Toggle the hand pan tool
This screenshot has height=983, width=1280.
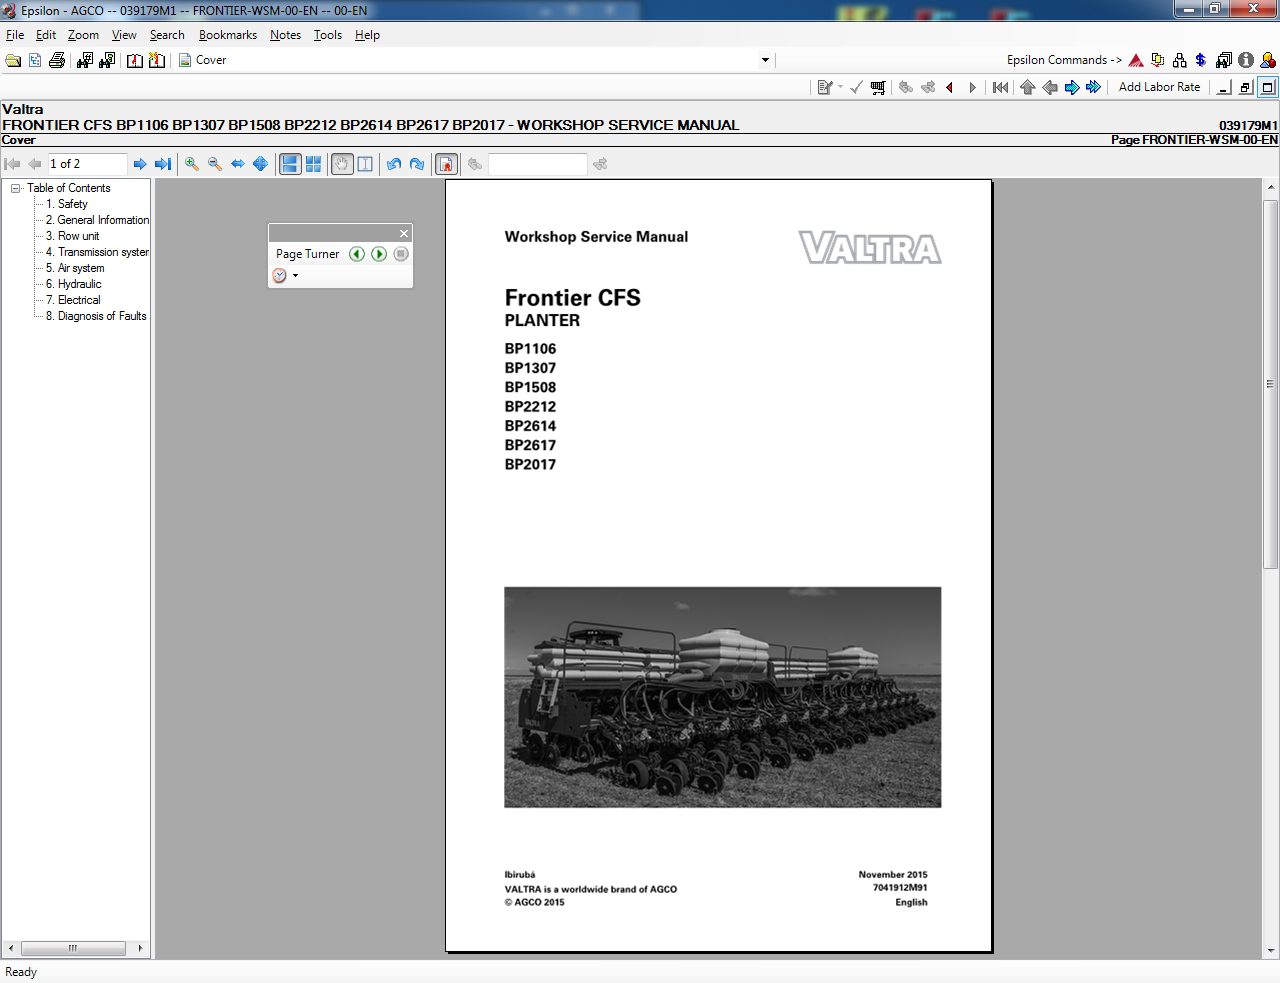click(x=342, y=164)
